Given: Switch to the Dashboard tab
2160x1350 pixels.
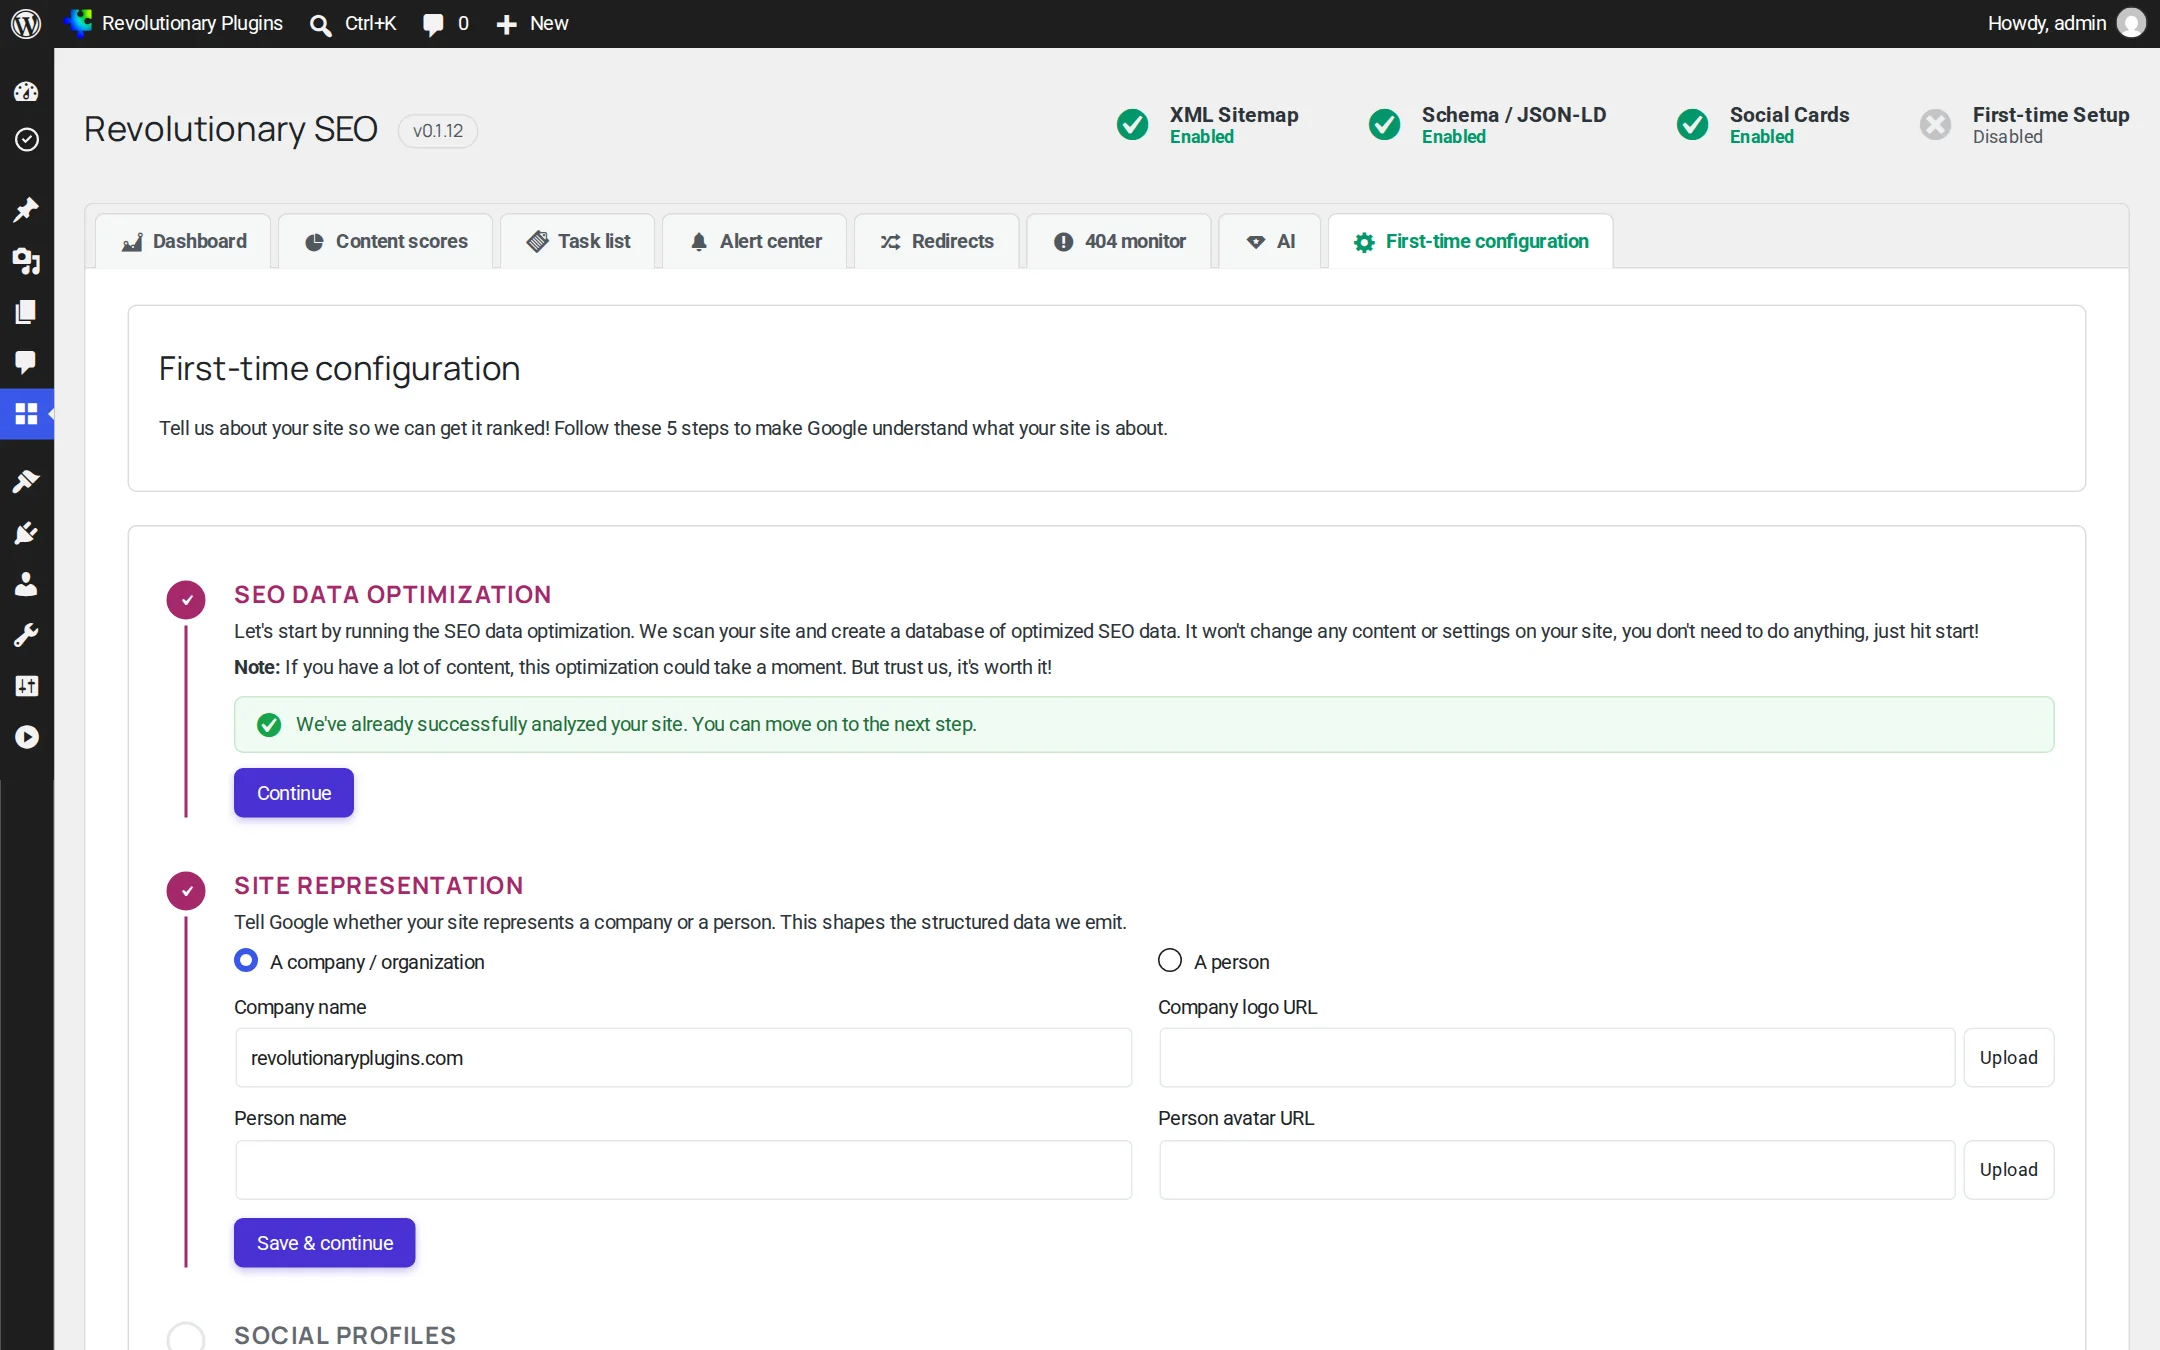Looking at the screenshot, I should 183,241.
